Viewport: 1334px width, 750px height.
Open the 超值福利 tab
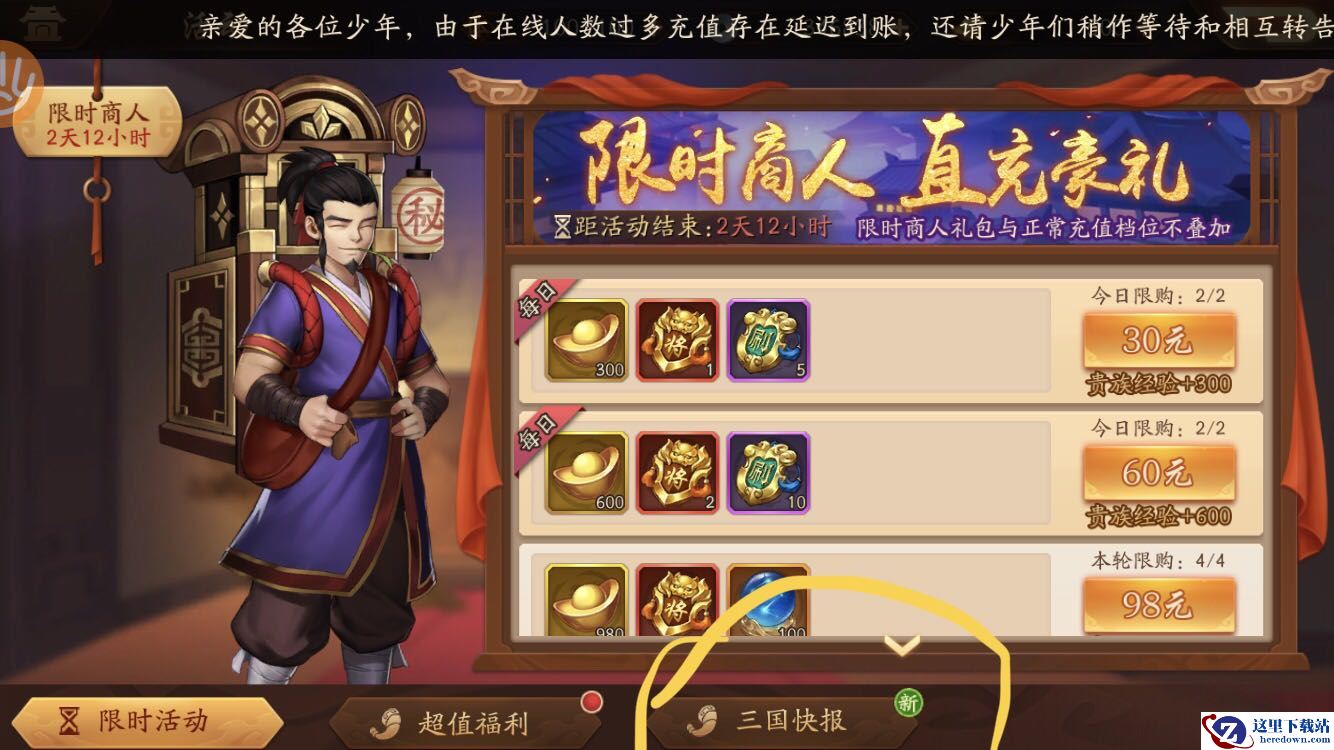coord(465,722)
